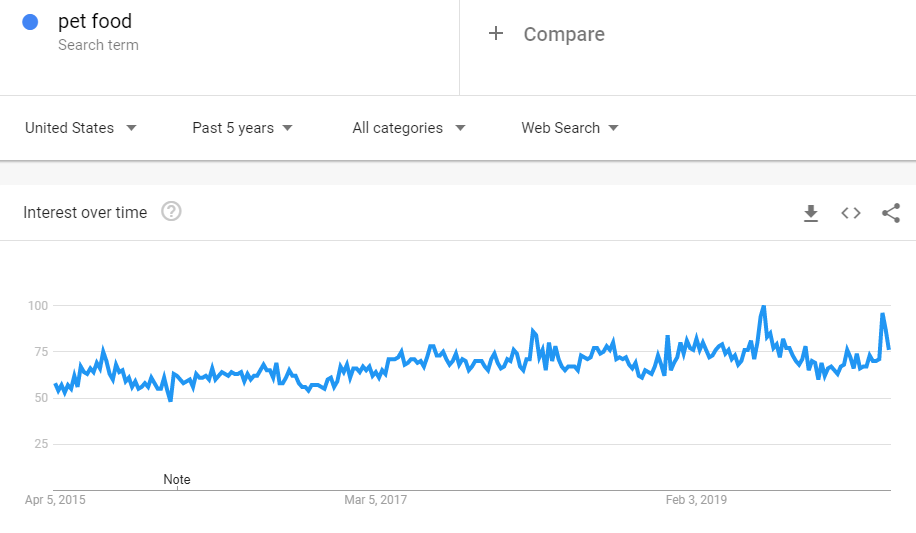The height and width of the screenshot is (533, 916).
Task: Click the Apr 5, 2015 date label
Action: pyautogui.click(x=55, y=499)
